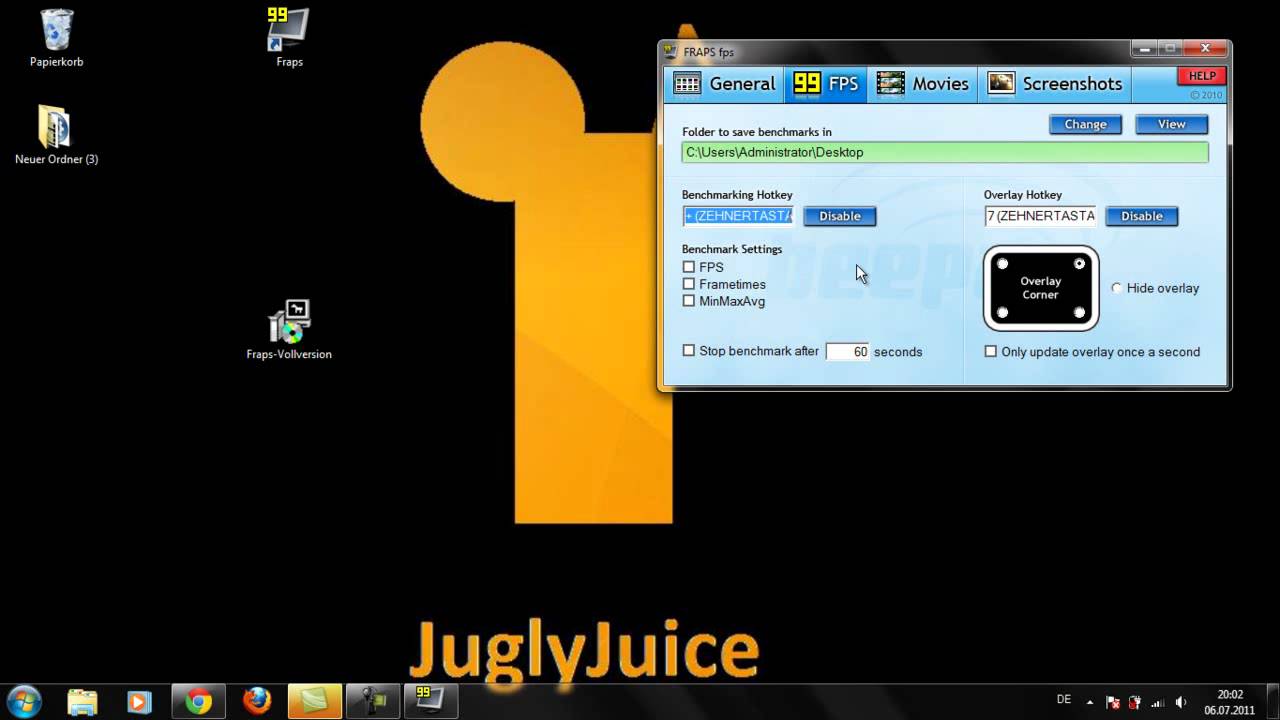Click View to open benchmark folder
Image resolution: width=1280 pixels, height=720 pixels.
(1171, 124)
